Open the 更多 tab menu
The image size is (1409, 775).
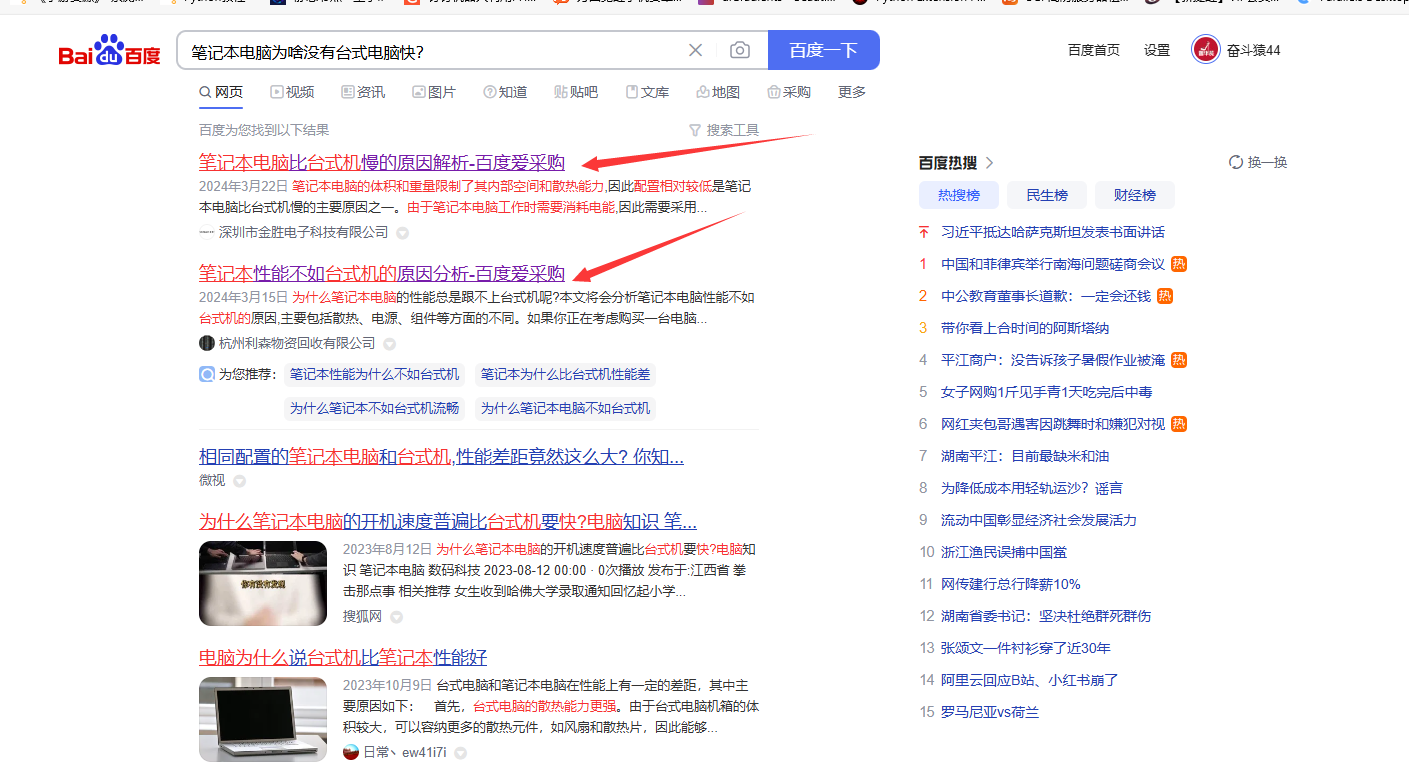(x=852, y=92)
